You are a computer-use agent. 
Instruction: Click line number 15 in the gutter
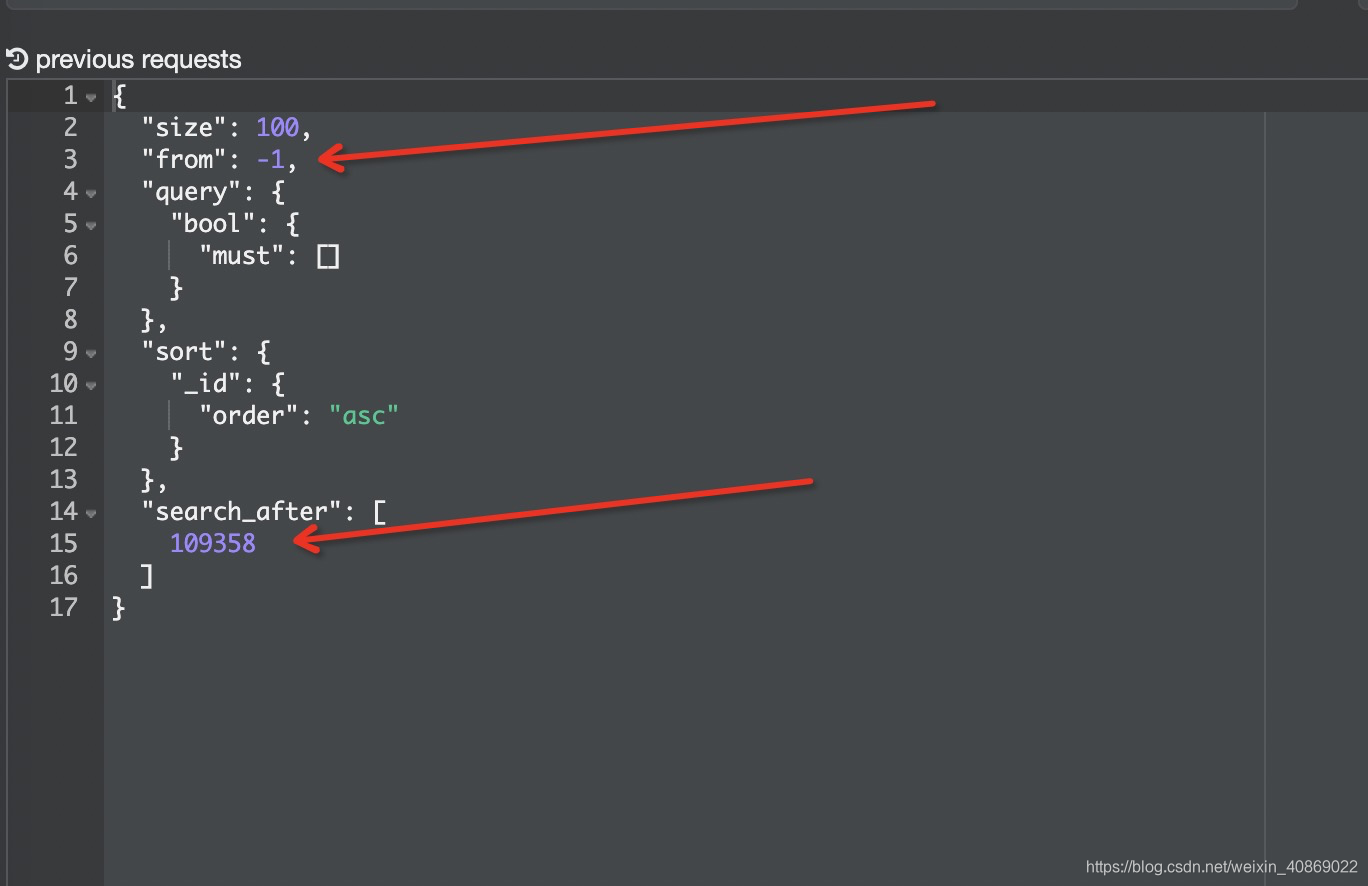coord(63,543)
